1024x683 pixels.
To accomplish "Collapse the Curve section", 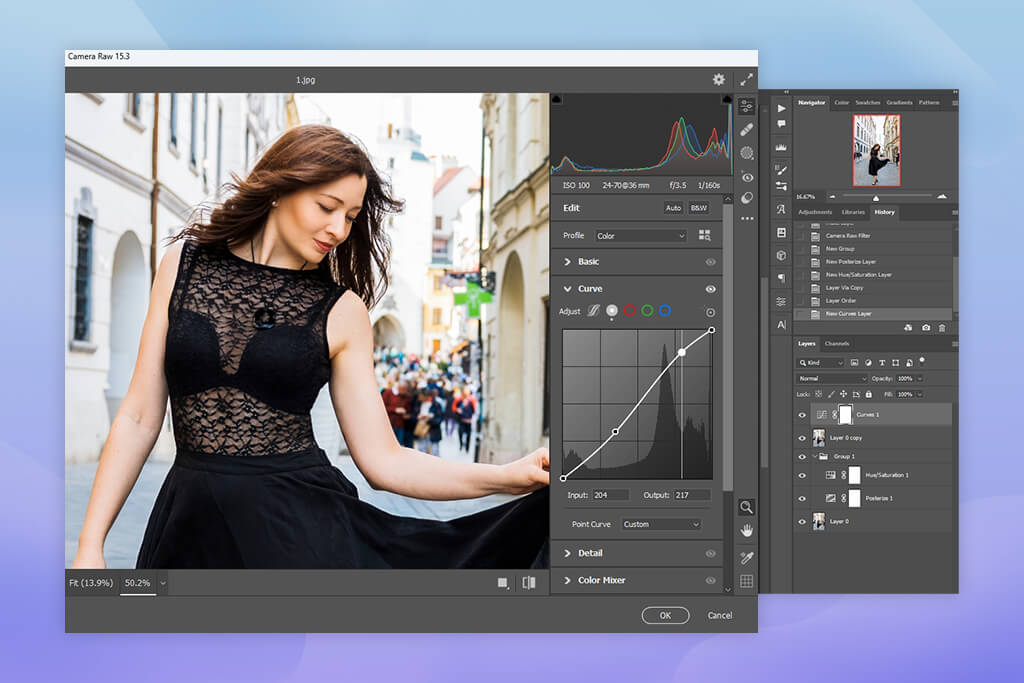I will 568,289.
